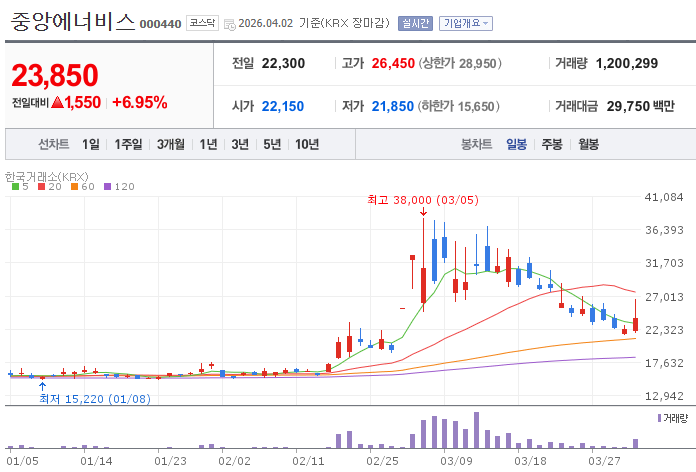Click the purple 120-day moving average swatch

click(x=107, y=186)
